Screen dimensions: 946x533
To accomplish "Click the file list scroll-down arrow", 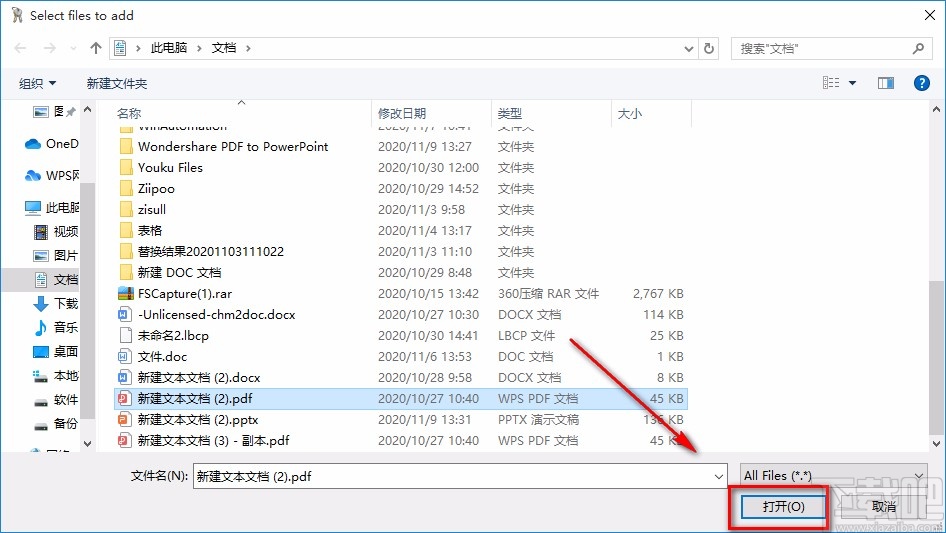I will click(936, 444).
